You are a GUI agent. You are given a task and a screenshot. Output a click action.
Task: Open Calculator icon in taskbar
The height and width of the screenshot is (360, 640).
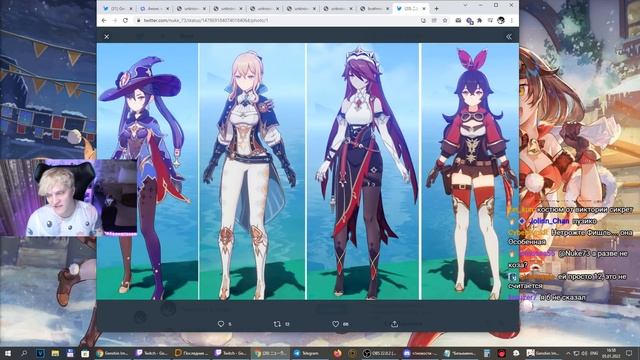point(487,353)
